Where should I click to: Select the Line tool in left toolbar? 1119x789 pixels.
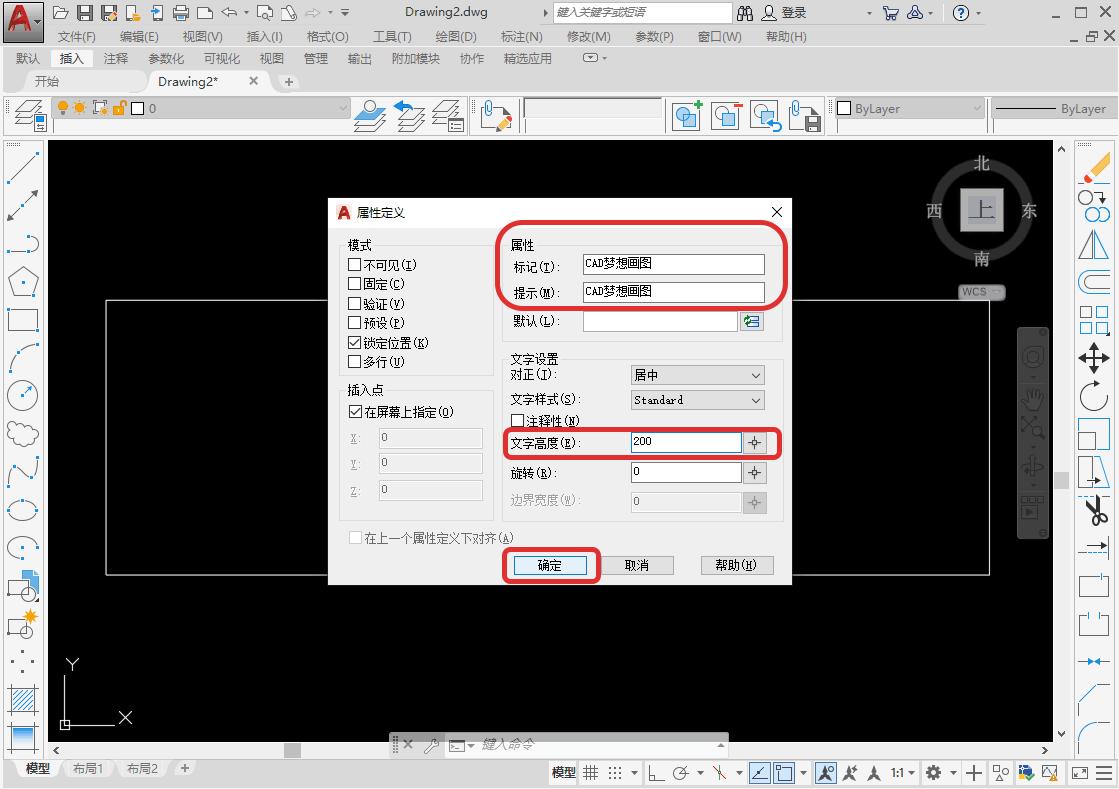click(23, 165)
